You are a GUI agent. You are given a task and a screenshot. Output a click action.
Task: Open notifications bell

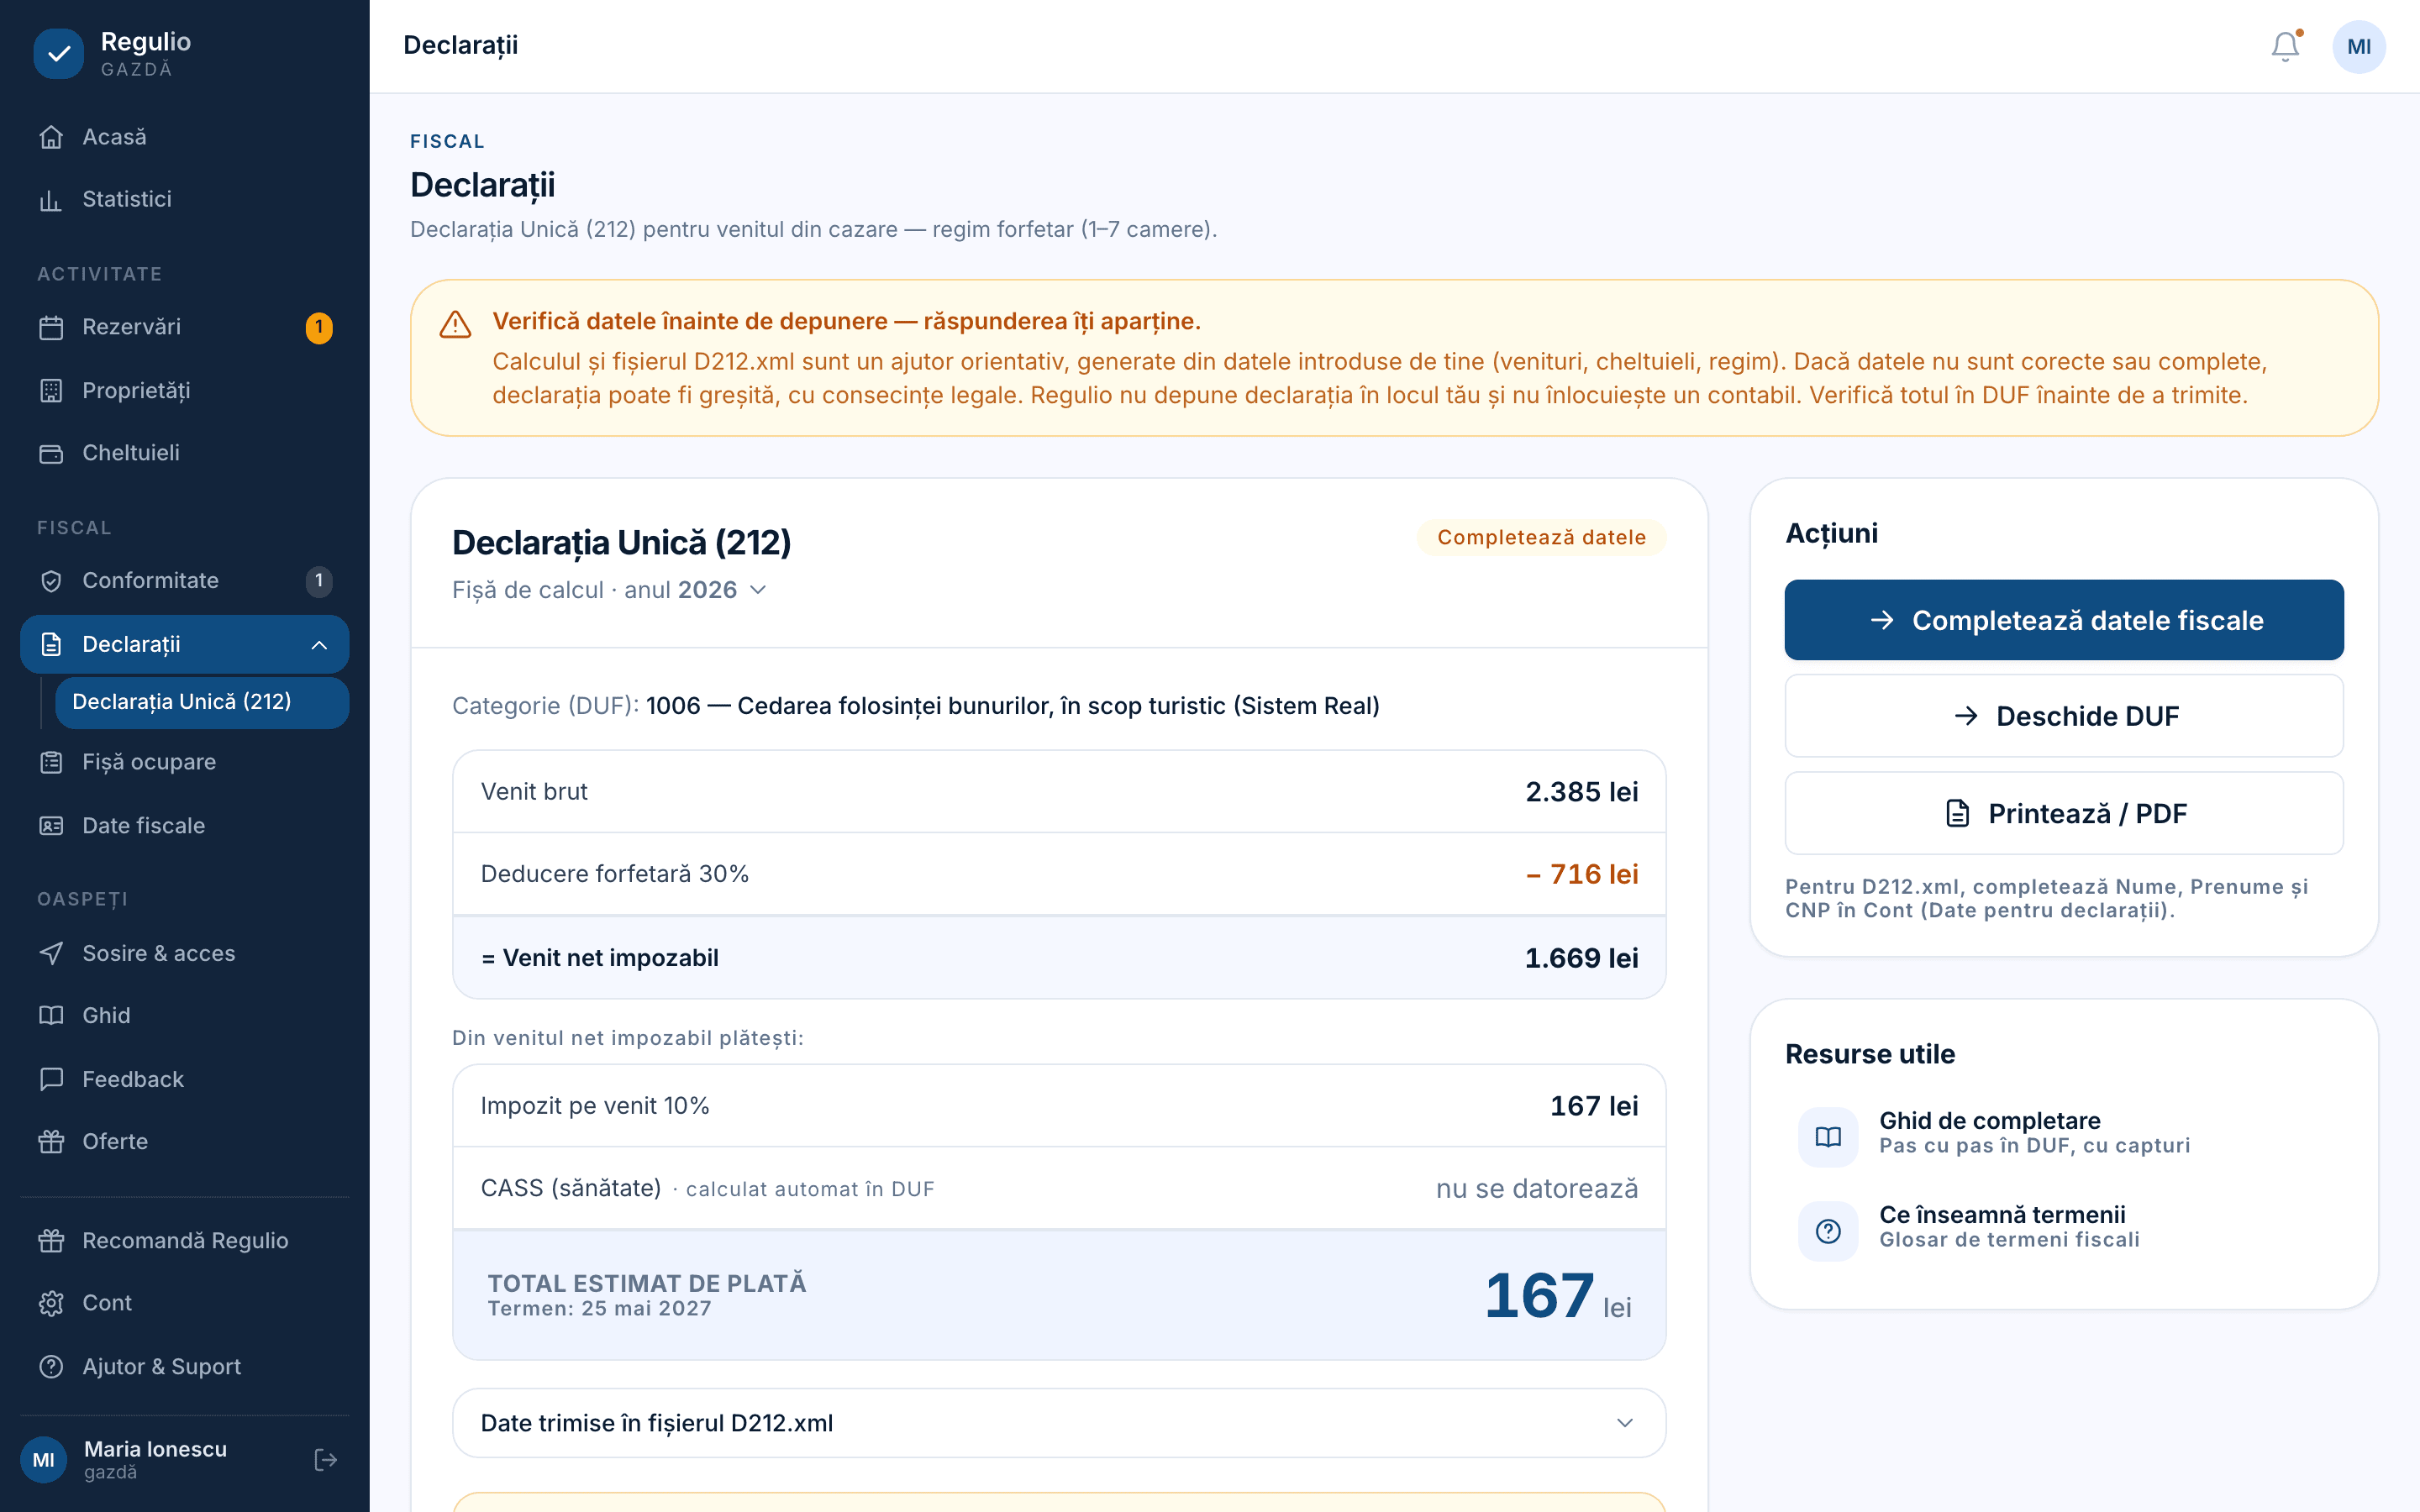(2285, 46)
